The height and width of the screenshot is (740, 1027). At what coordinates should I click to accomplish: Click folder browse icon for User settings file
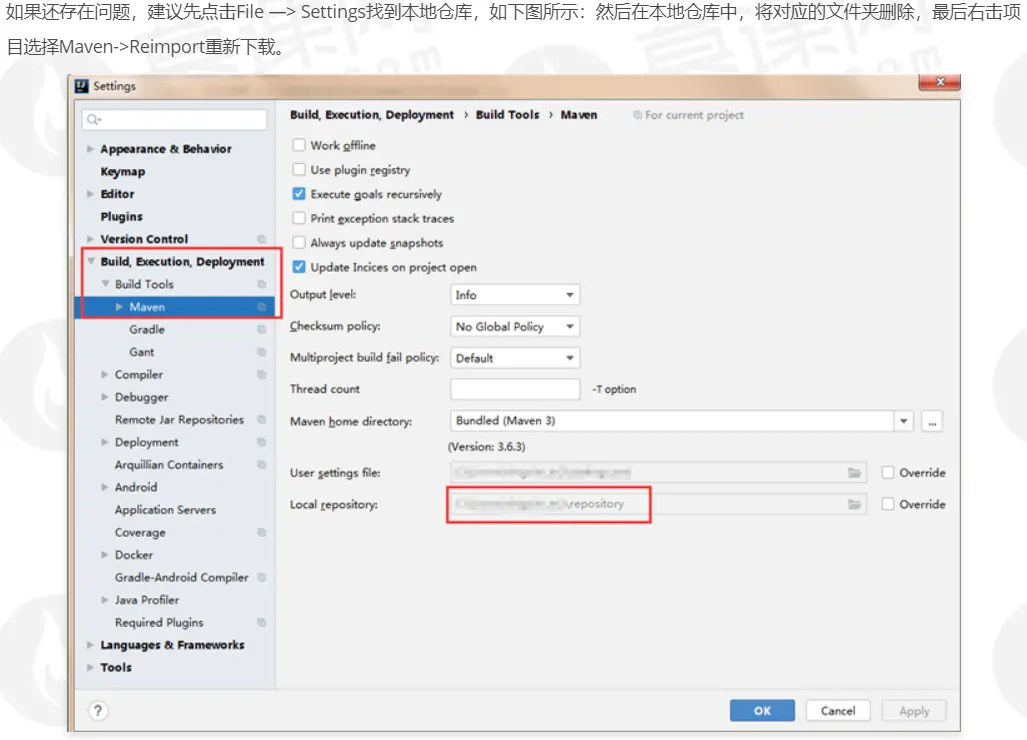click(x=854, y=472)
